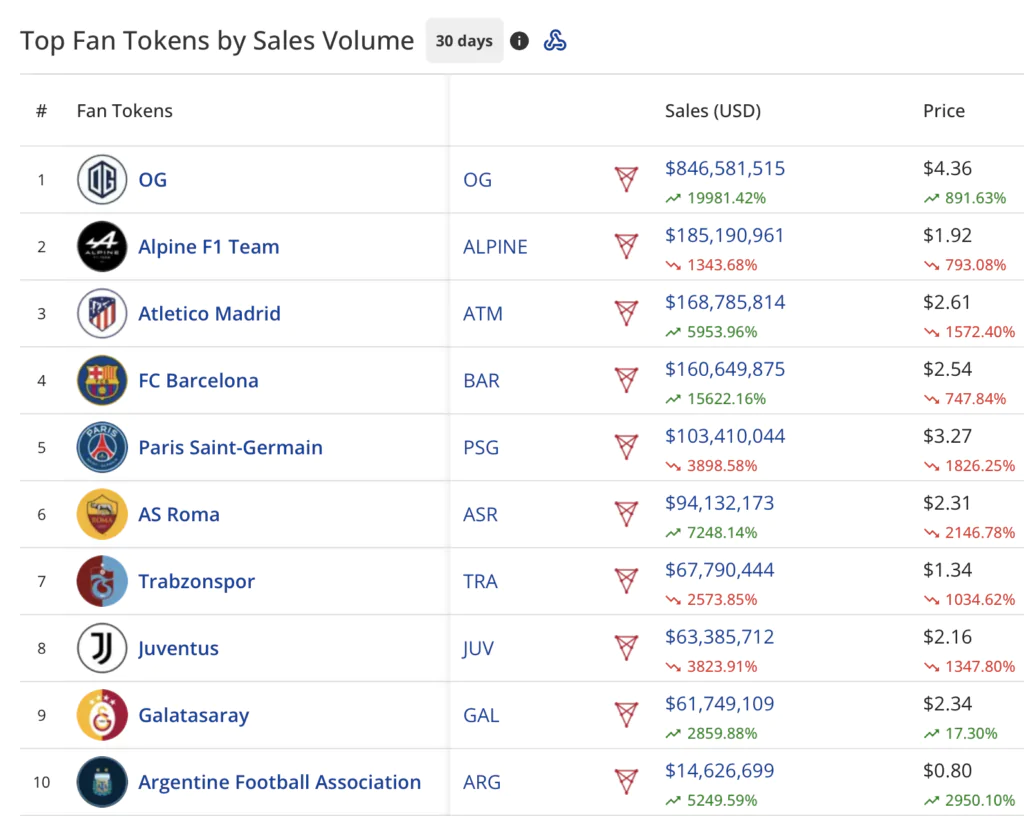Click the Chiliz chain icon in Galatasaray row

coord(626,715)
